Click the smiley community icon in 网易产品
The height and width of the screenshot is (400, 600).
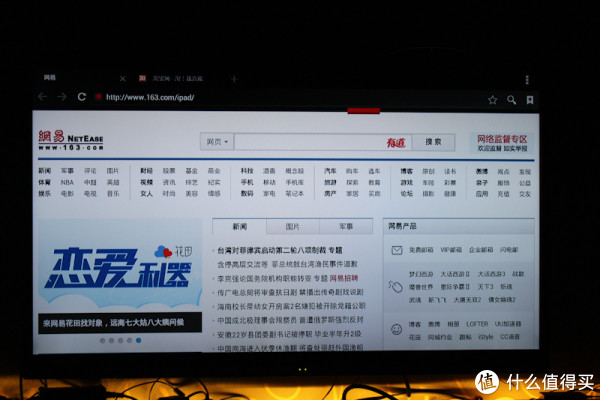[396, 329]
